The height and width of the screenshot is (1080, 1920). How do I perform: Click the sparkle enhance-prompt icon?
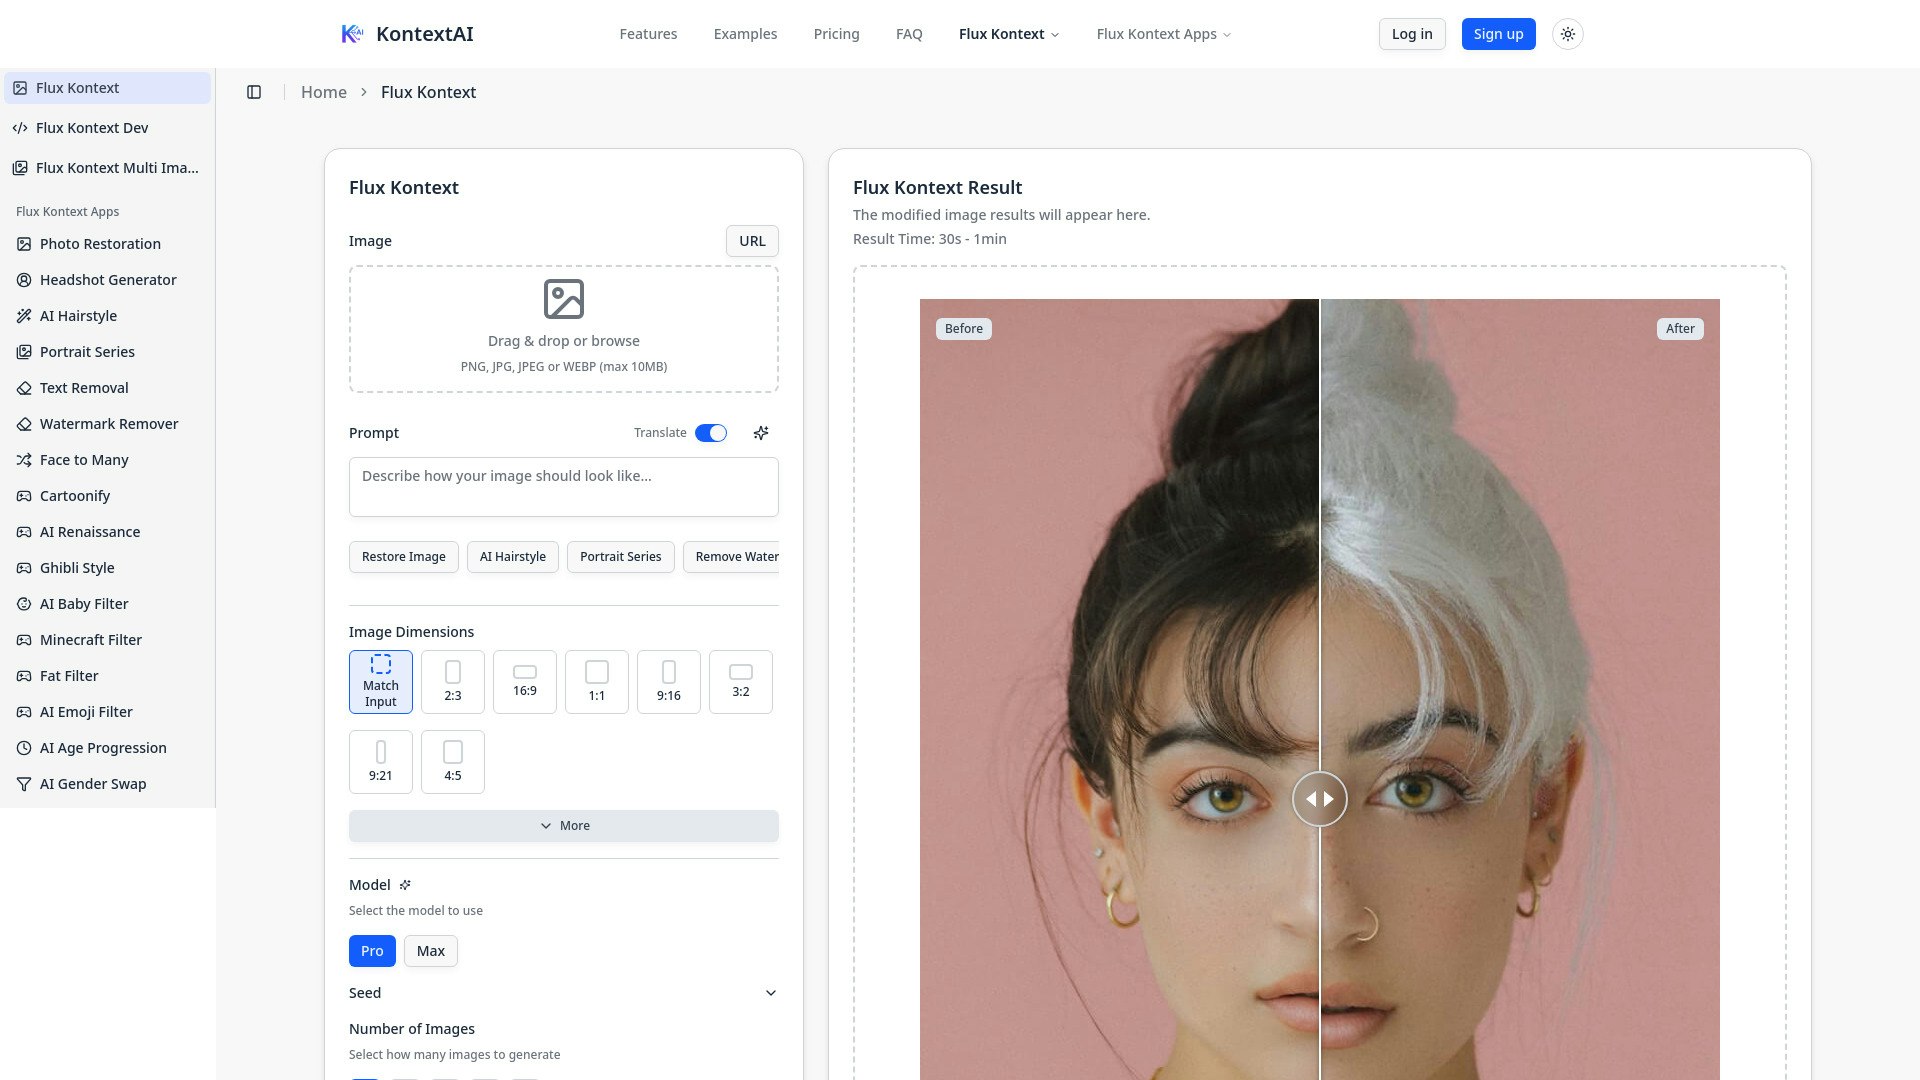pos(761,433)
